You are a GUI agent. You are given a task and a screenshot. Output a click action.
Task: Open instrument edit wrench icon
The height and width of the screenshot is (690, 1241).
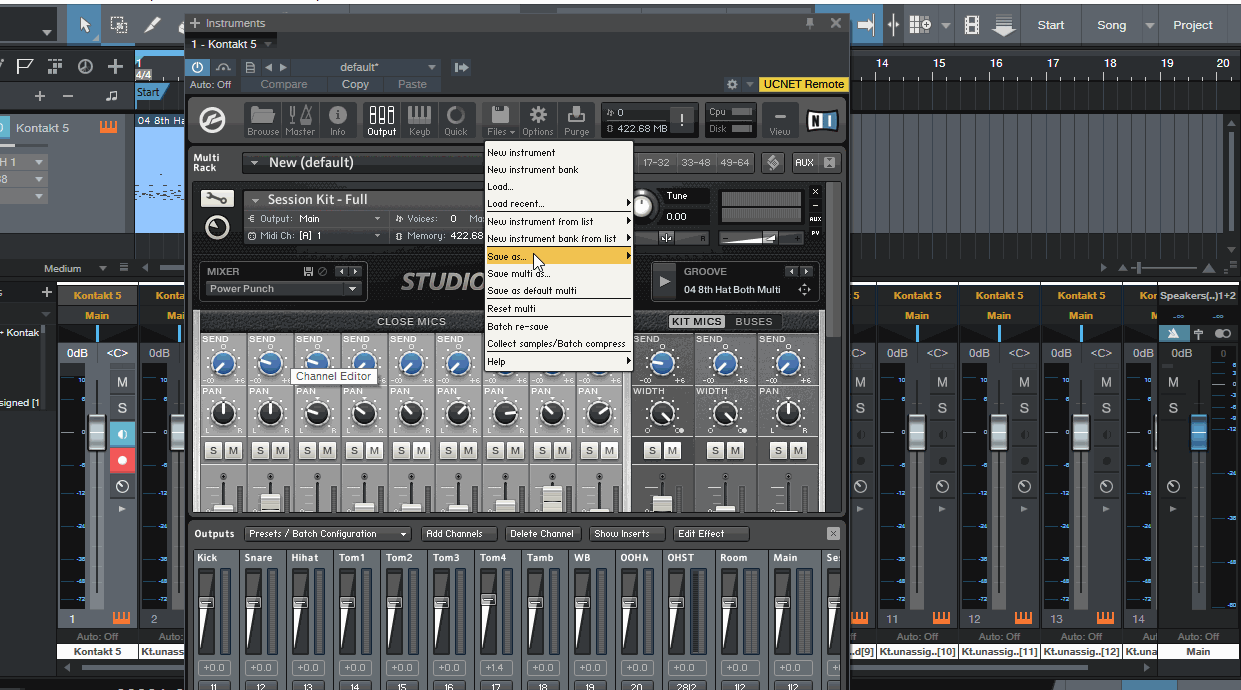[216, 199]
